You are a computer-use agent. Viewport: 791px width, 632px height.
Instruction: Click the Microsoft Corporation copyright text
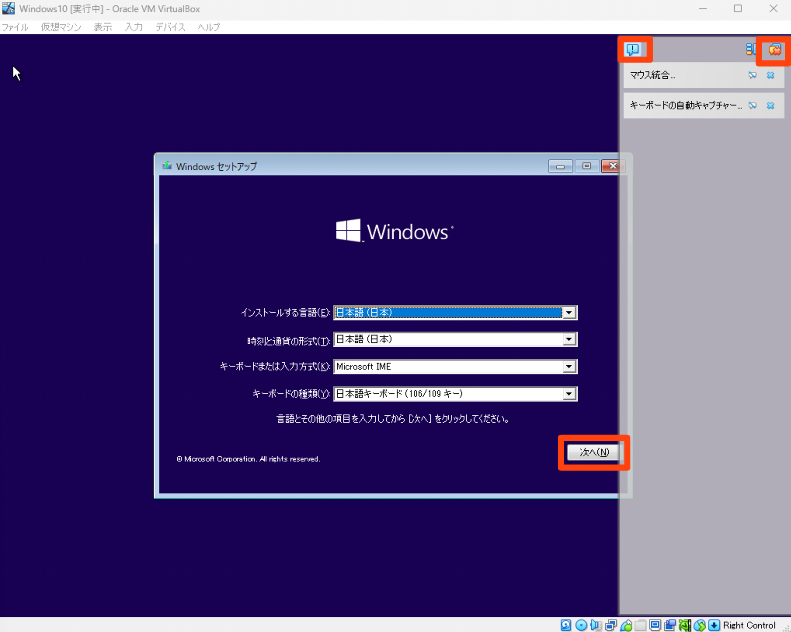pyautogui.click(x=248, y=459)
